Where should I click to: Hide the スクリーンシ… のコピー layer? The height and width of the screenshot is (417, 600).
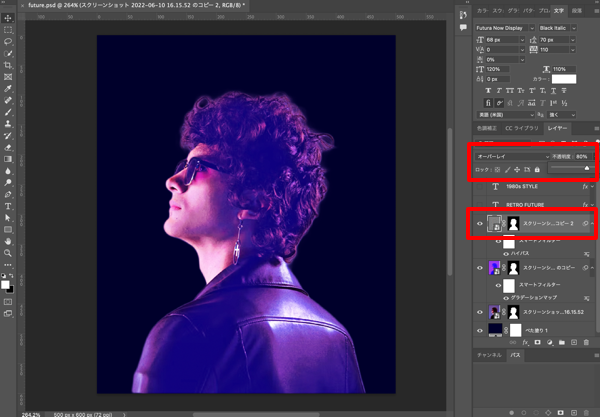tap(480, 268)
